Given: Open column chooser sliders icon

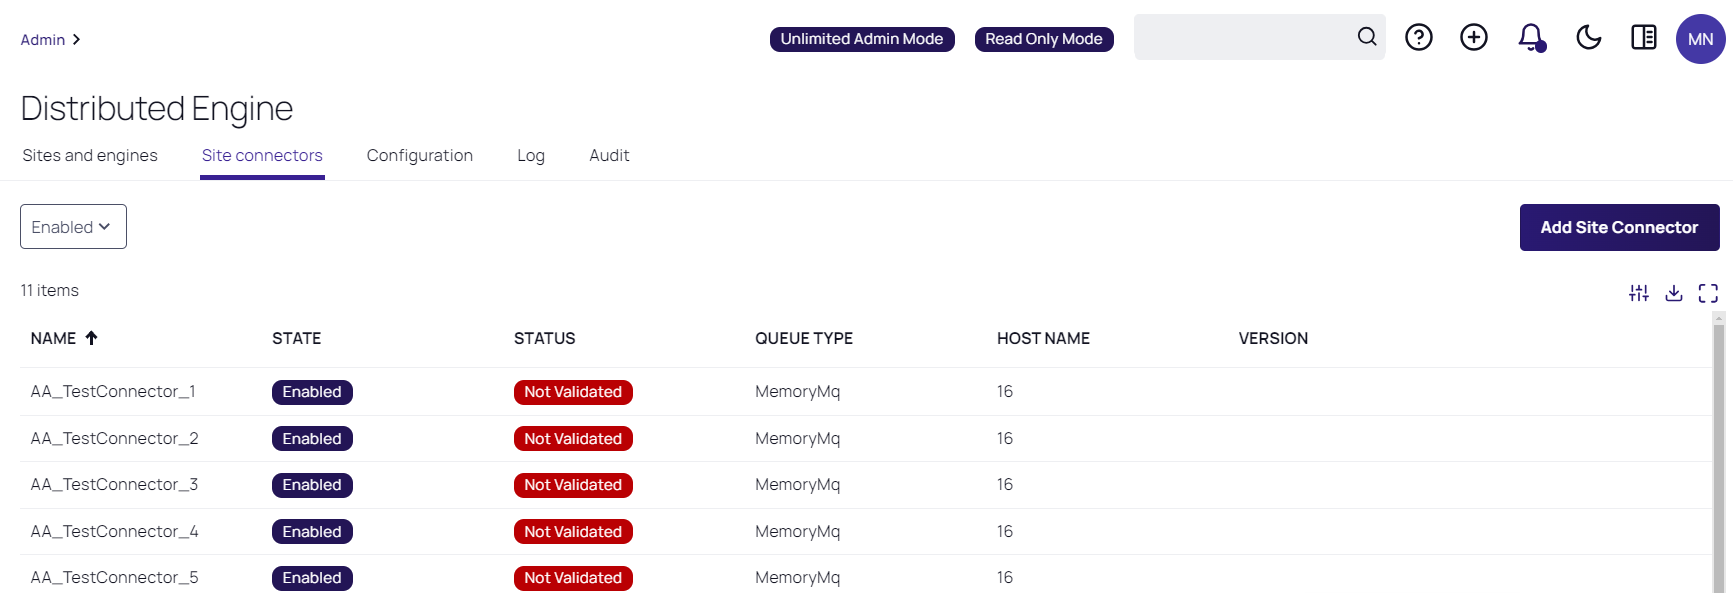Looking at the screenshot, I should (1638, 293).
